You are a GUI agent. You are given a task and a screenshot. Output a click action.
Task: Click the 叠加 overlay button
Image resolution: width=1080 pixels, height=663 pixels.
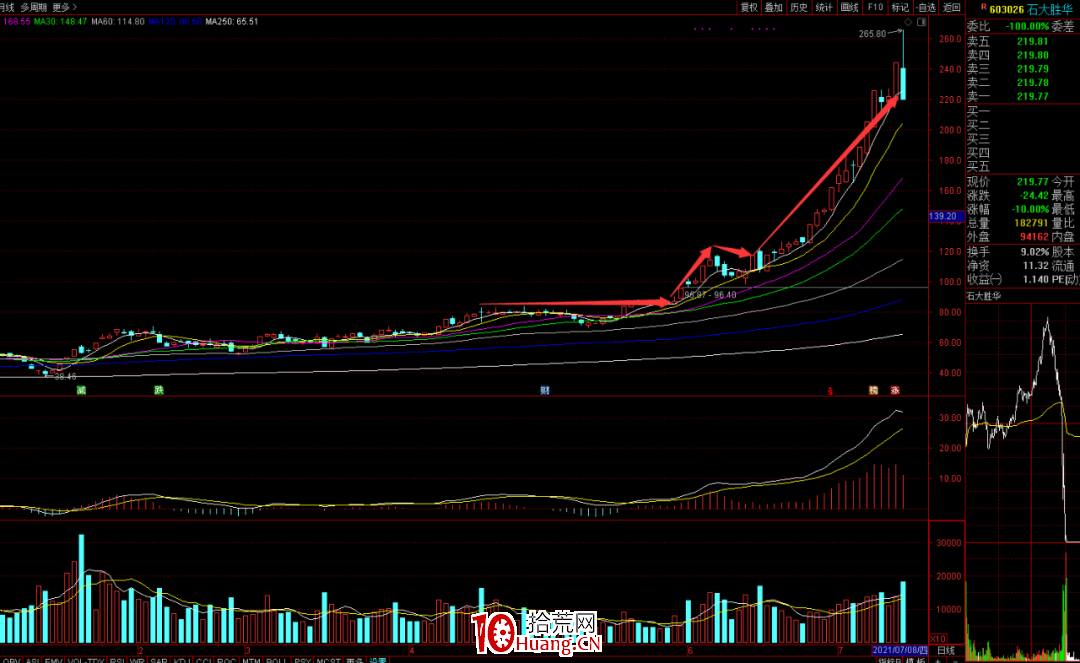tap(773, 7)
